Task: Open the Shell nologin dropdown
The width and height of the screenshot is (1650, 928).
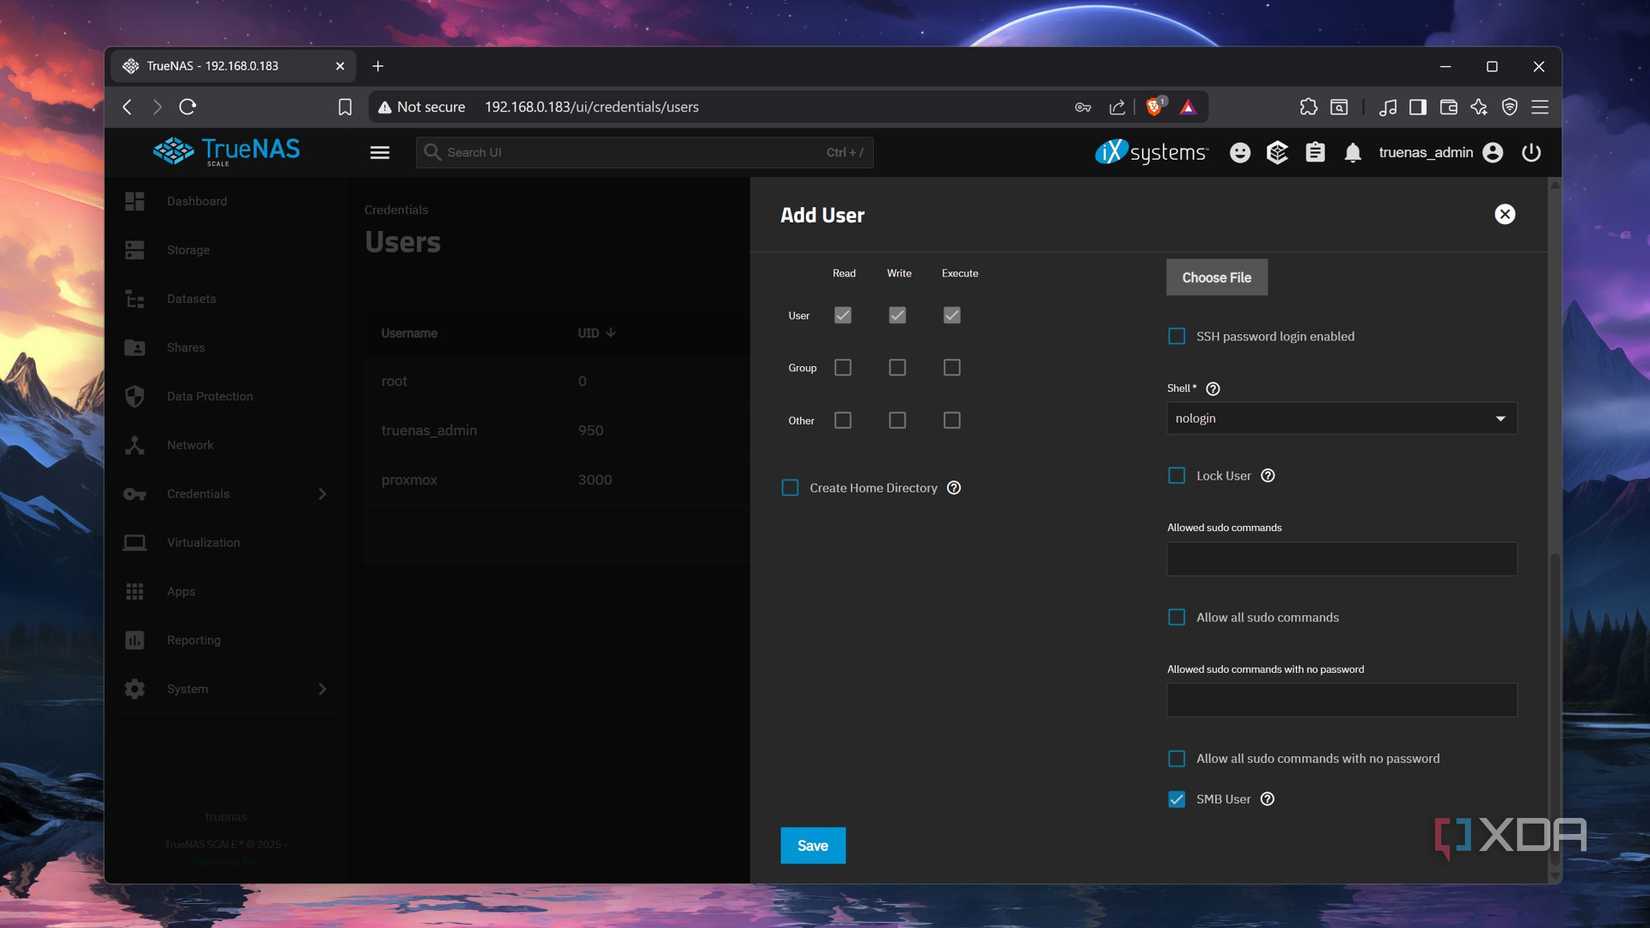Action: pos(1340,418)
